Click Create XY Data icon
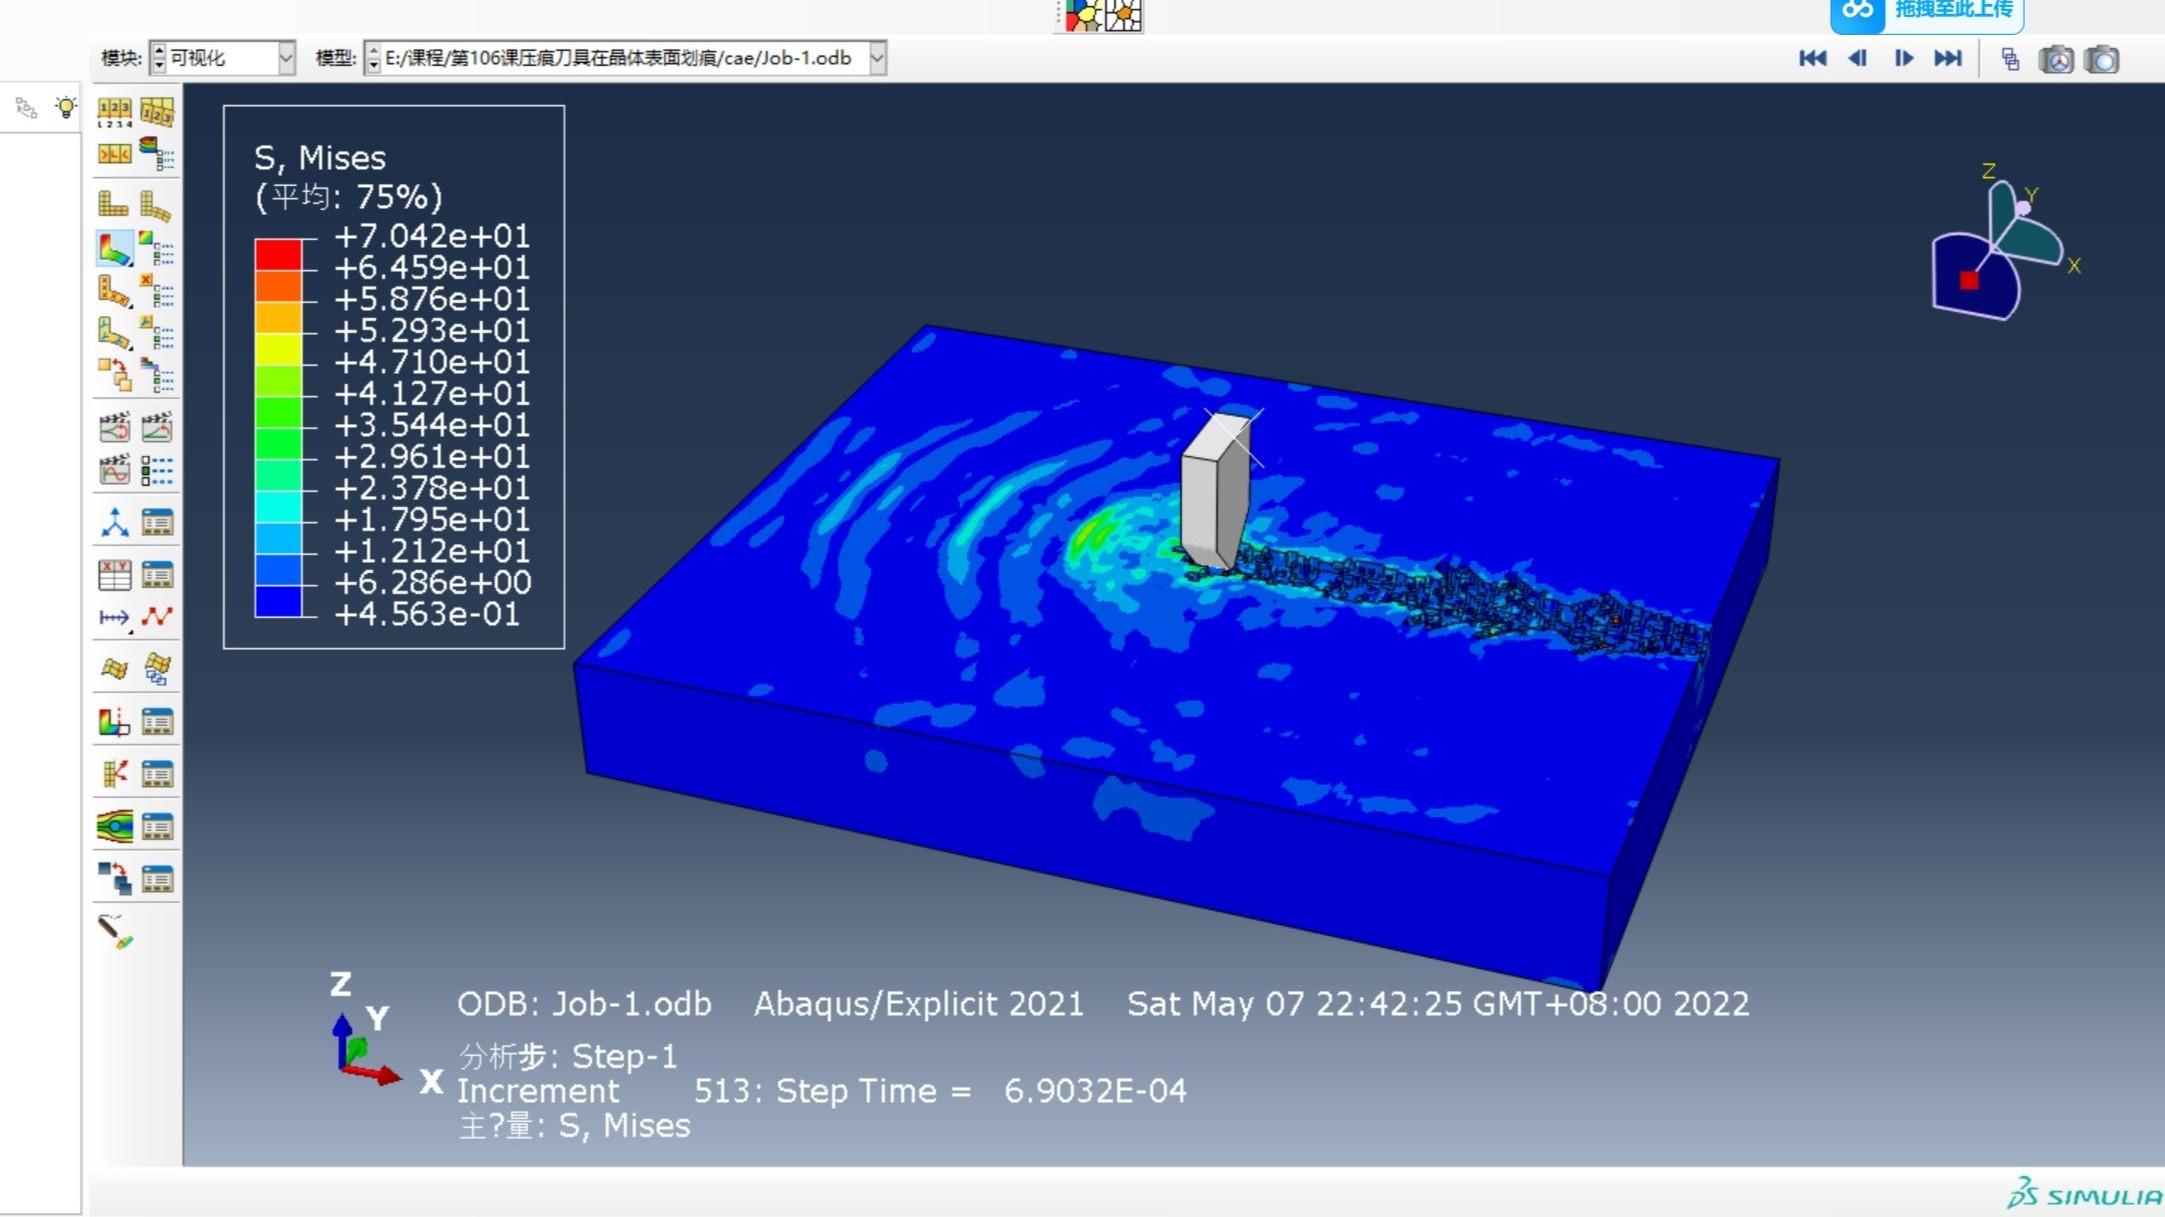This screenshot has height=1217, width=2165. click(114, 574)
